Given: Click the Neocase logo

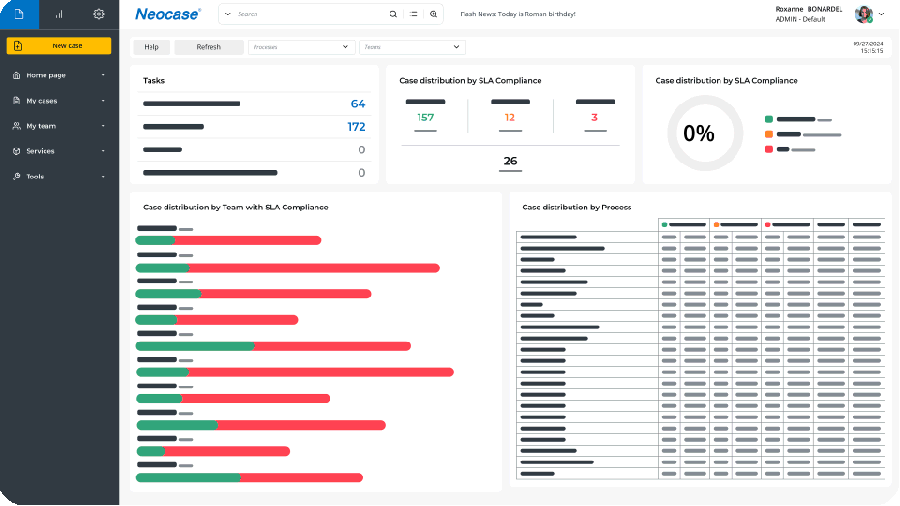Looking at the screenshot, I should click(x=168, y=14).
